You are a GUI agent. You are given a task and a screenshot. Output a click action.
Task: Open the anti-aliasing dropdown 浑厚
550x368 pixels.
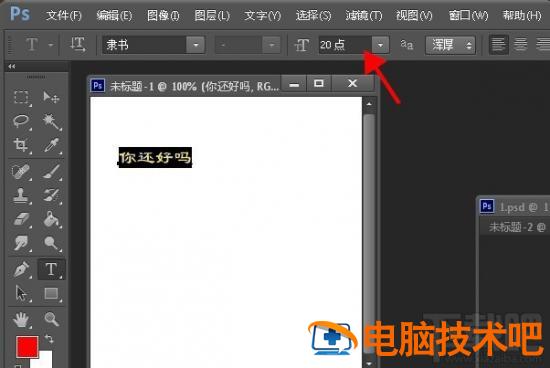point(450,45)
